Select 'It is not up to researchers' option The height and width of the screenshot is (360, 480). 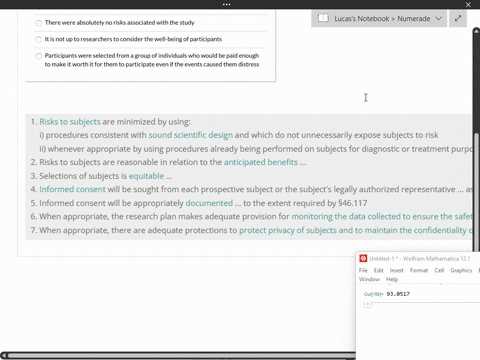(x=39, y=39)
